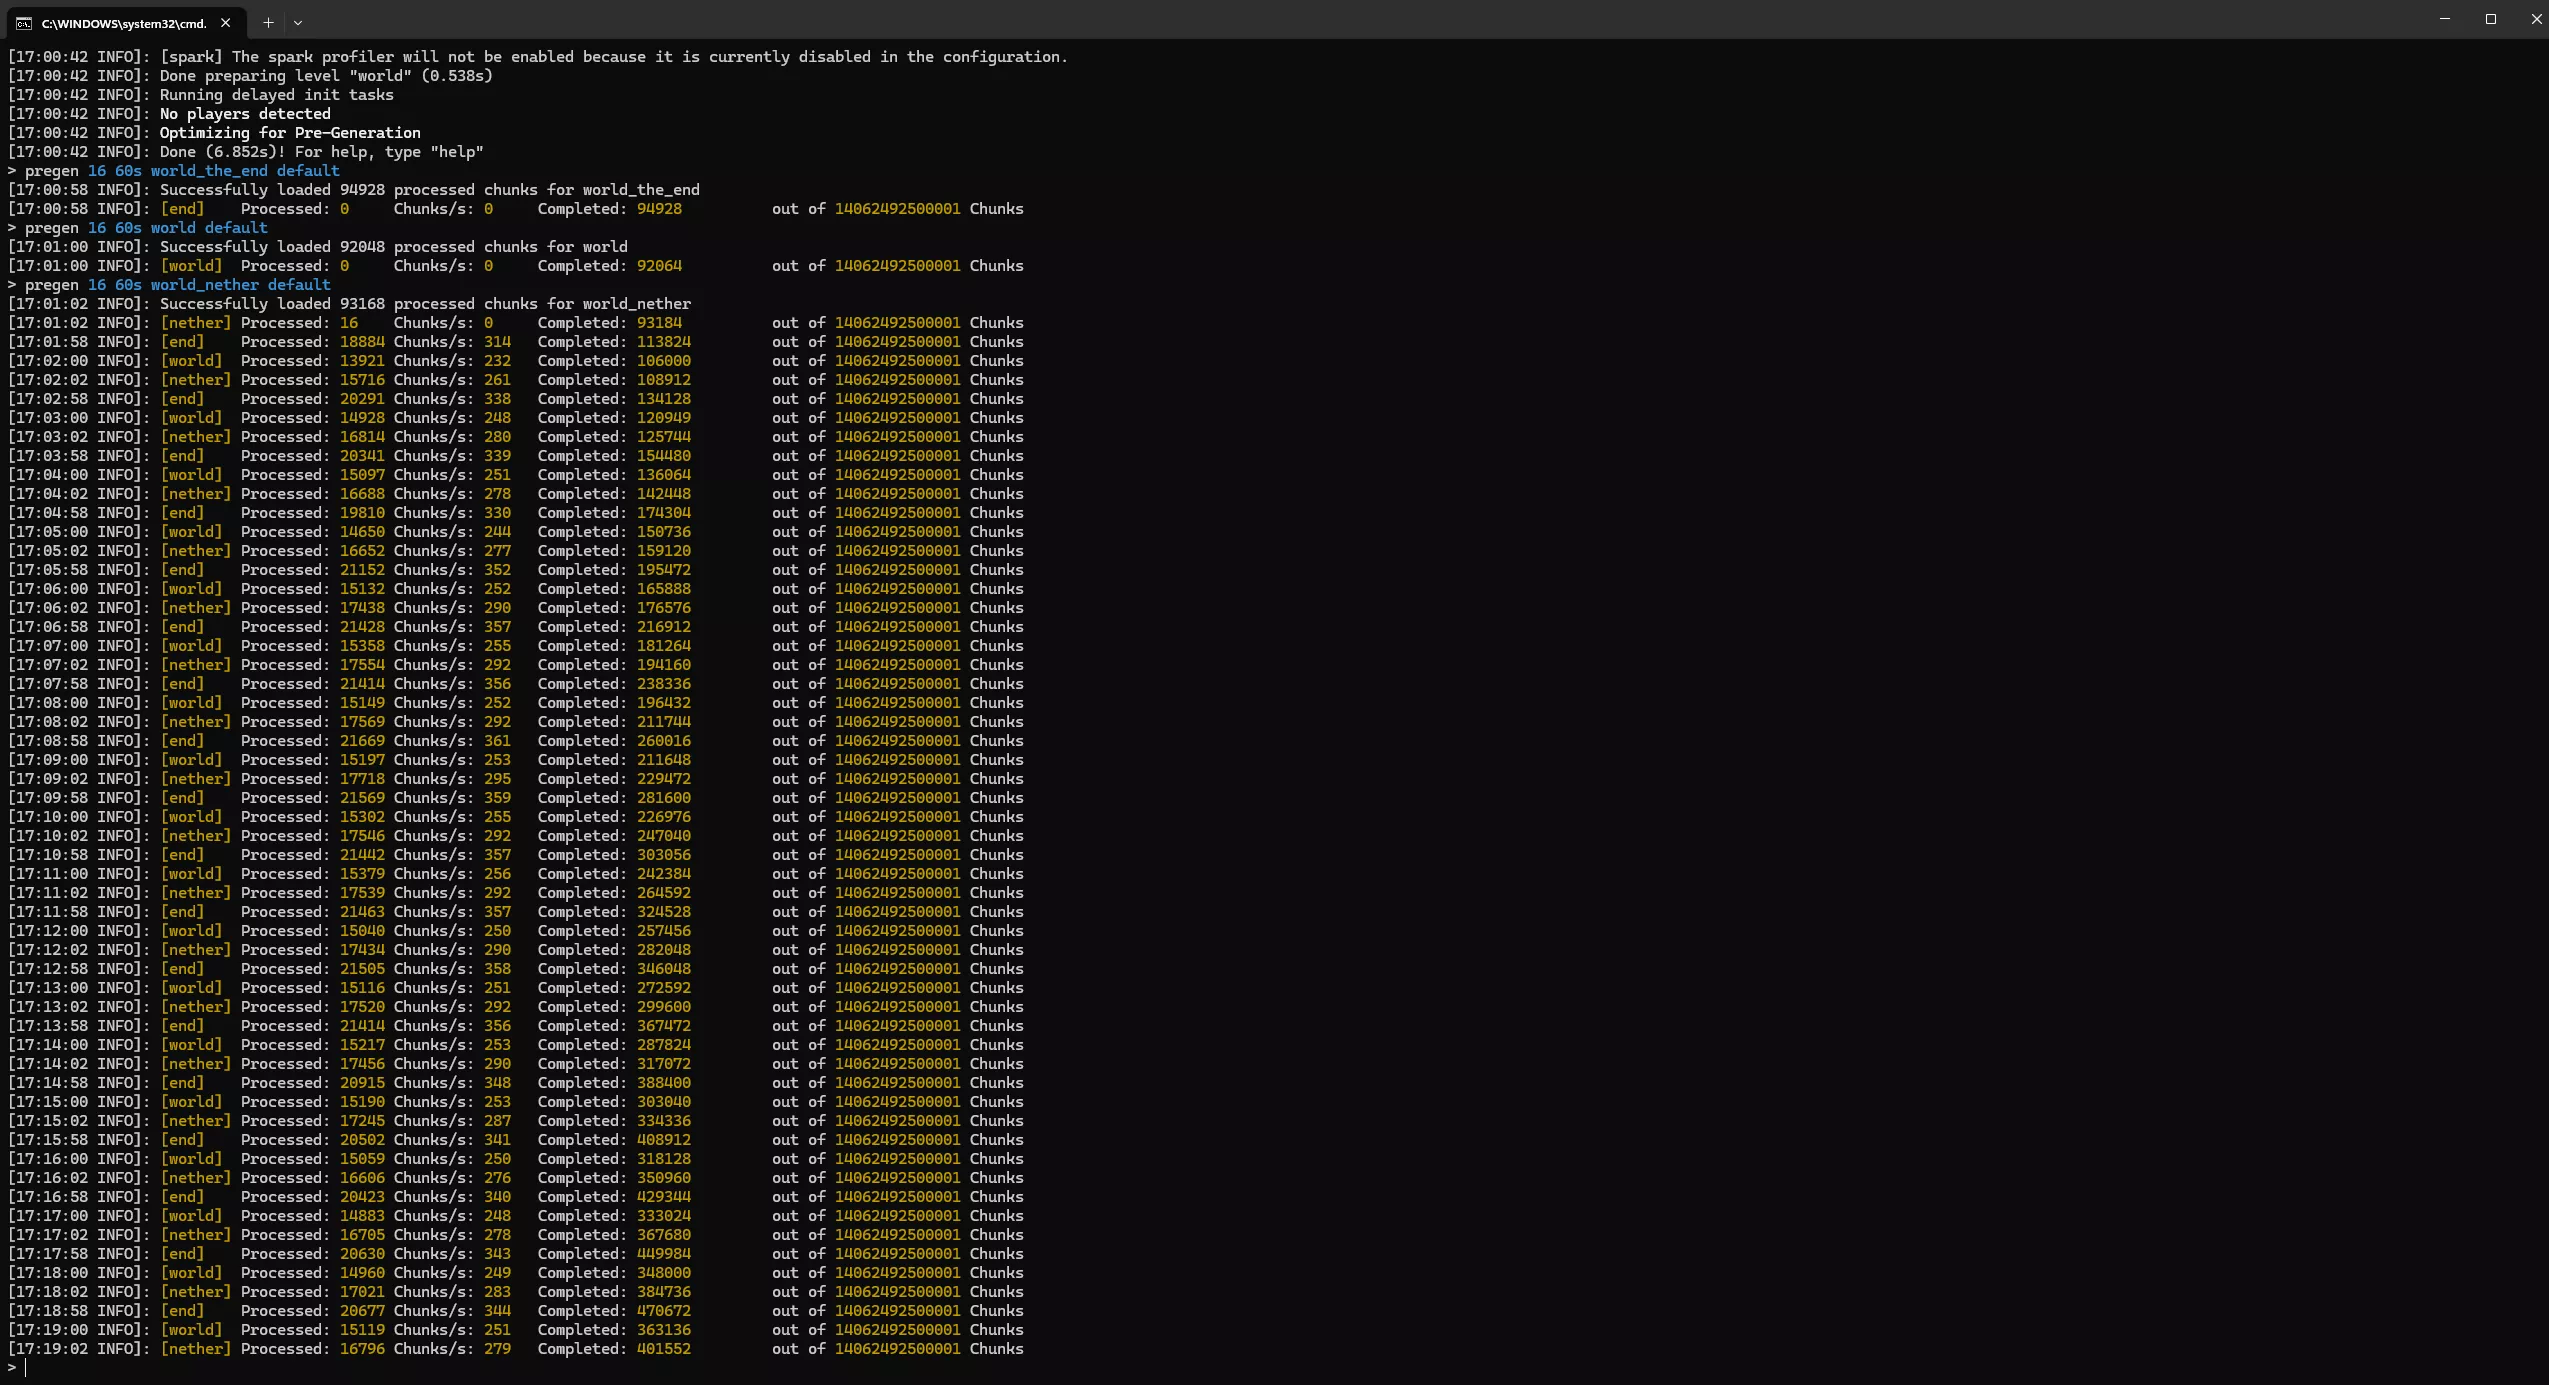This screenshot has height=1385, width=2549.
Task: Select the cmd.exe terminal tab
Action: pyautogui.click(x=124, y=22)
